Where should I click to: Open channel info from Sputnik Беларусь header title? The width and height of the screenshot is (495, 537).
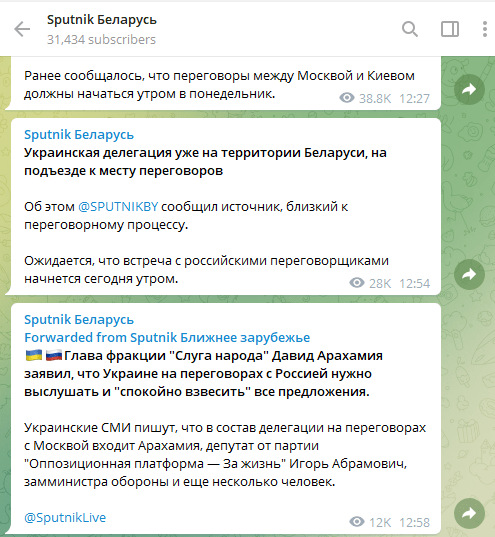pyautogui.click(x=102, y=20)
